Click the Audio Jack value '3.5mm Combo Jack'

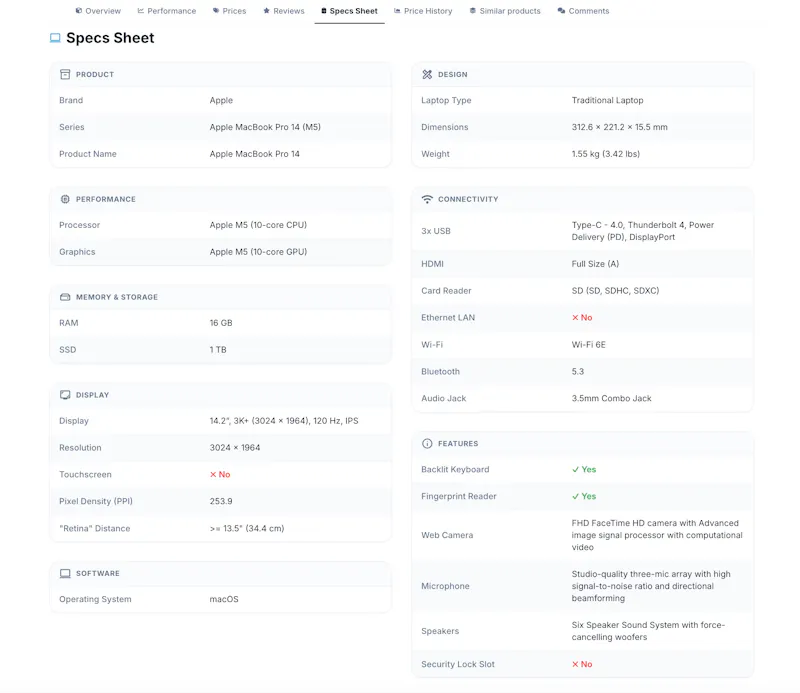click(x=611, y=399)
